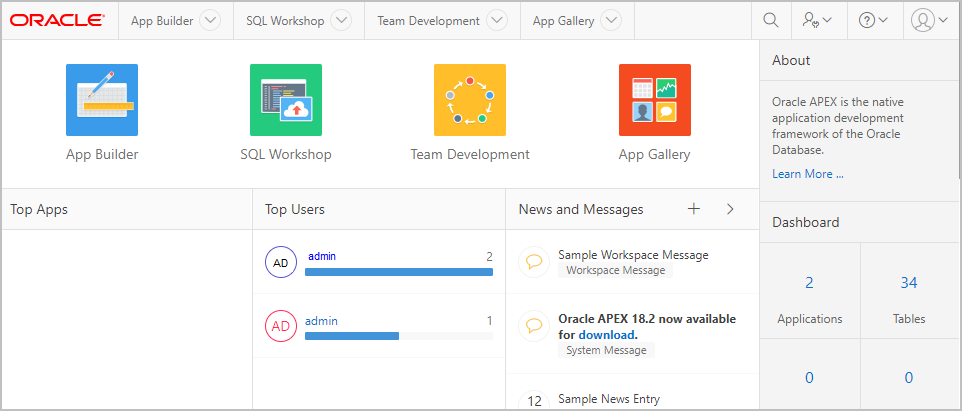Open the account profile menu
Viewport: 962px width, 411px height.
pyautogui.click(x=931, y=20)
